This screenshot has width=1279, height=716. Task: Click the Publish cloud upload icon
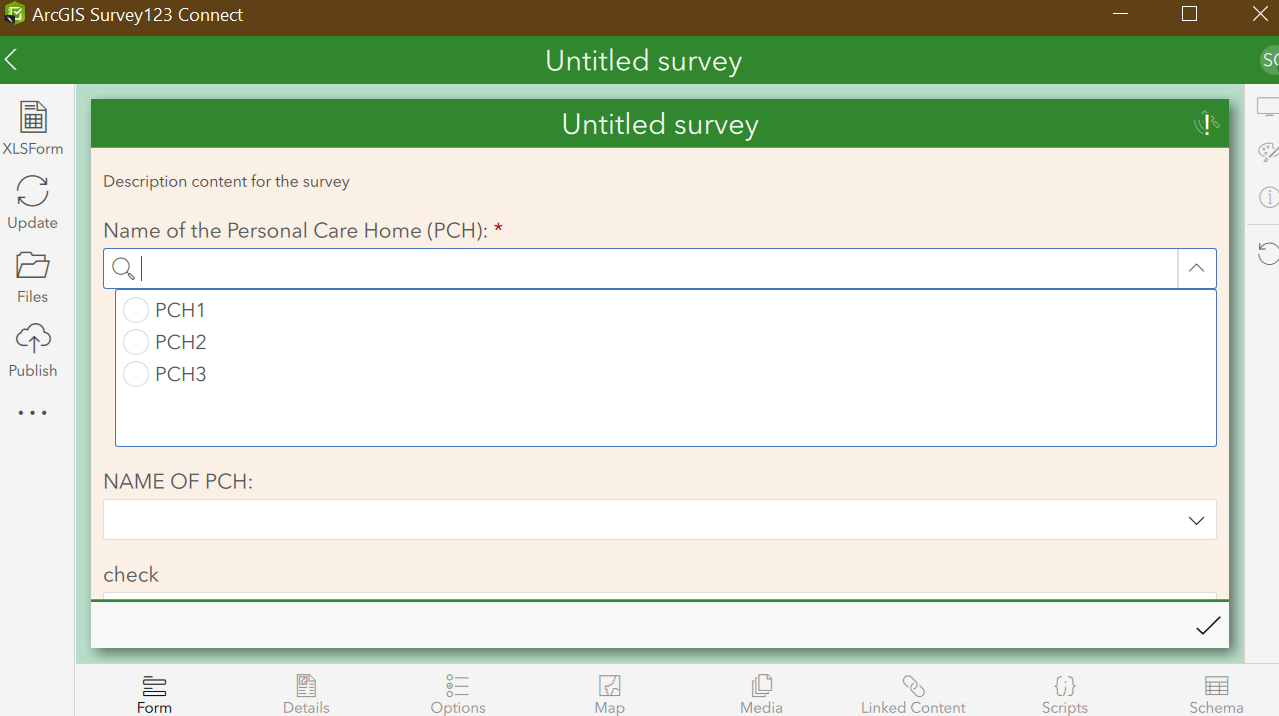tap(33, 339)
